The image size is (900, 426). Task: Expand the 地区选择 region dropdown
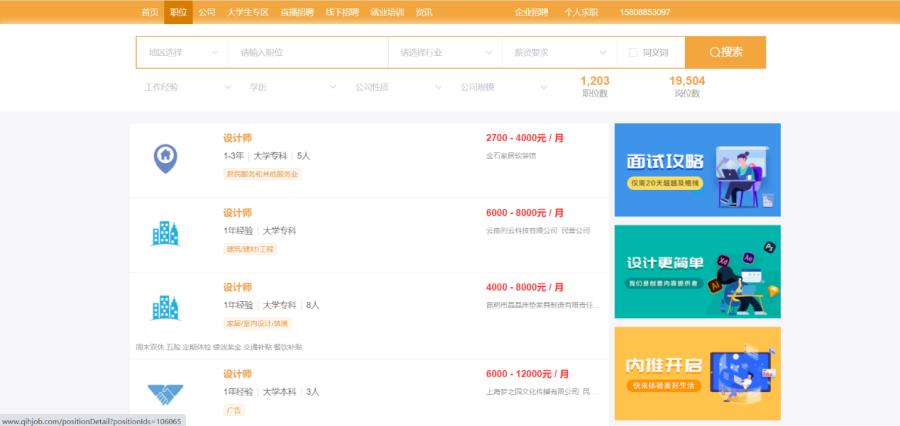[182, 53]
